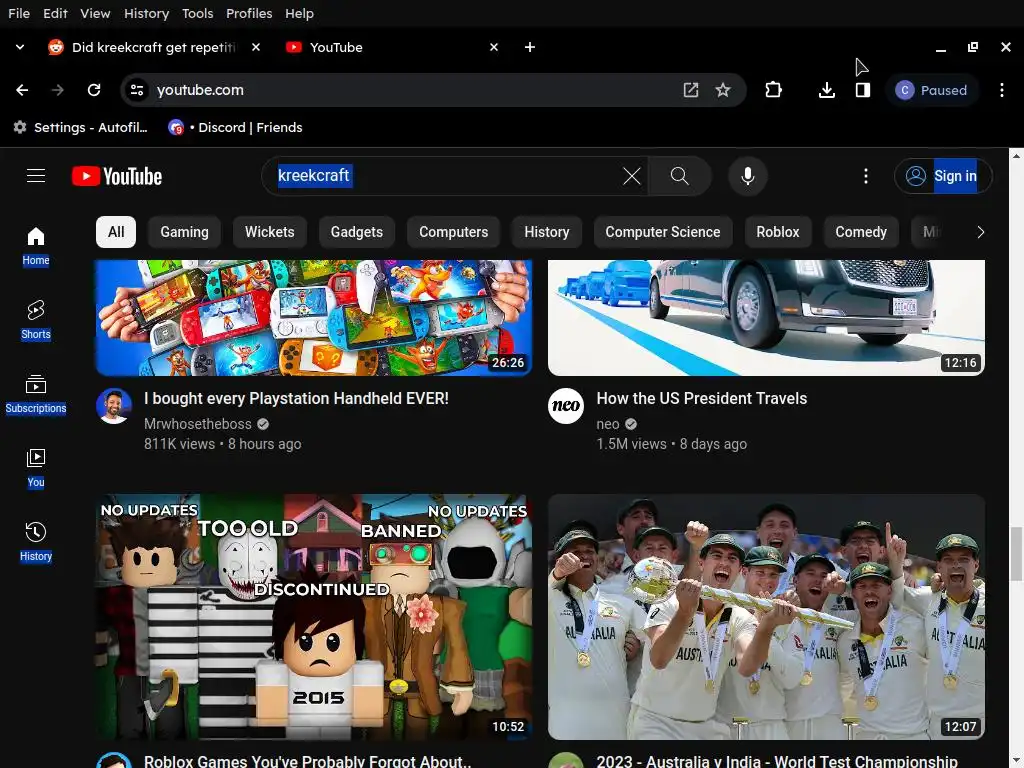
Task: Go back to previous page
Action: (x=22, y=90)
